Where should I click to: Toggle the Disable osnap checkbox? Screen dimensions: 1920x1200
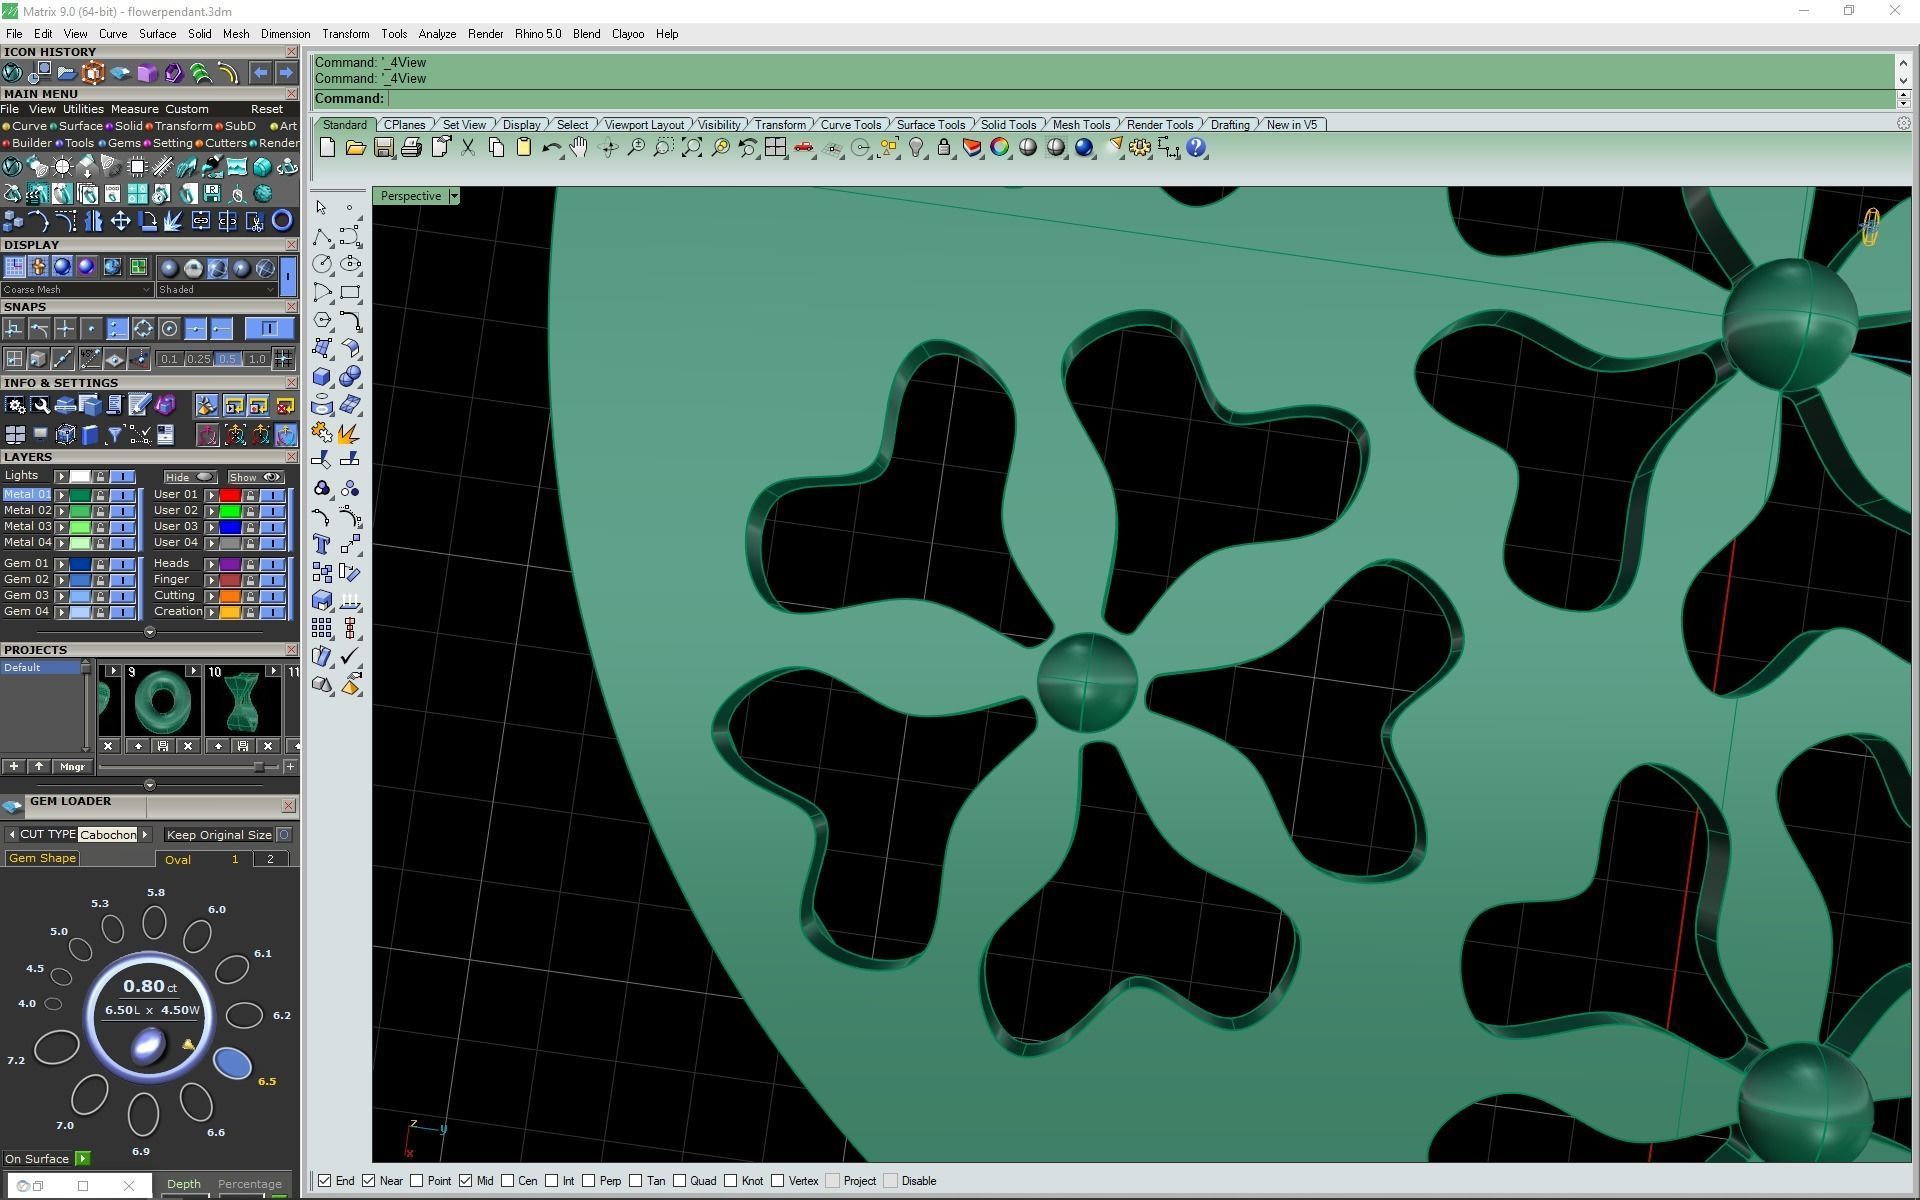(891, 1181)
